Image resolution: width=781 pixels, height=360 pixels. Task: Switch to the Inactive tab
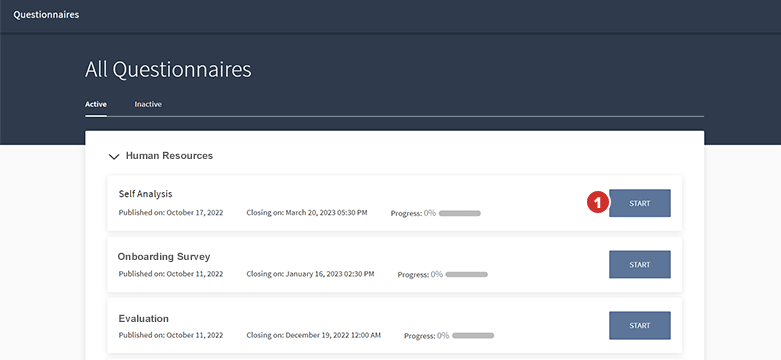point(148,105)
